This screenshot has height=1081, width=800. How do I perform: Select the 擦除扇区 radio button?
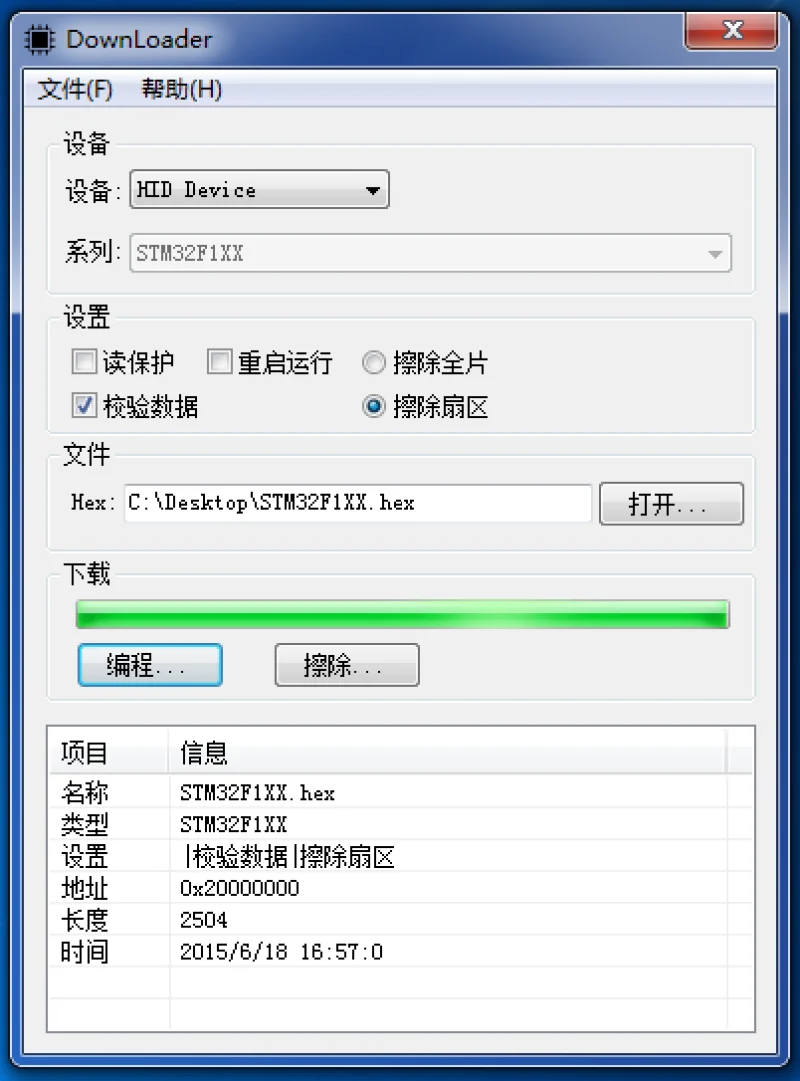(373, 406)
